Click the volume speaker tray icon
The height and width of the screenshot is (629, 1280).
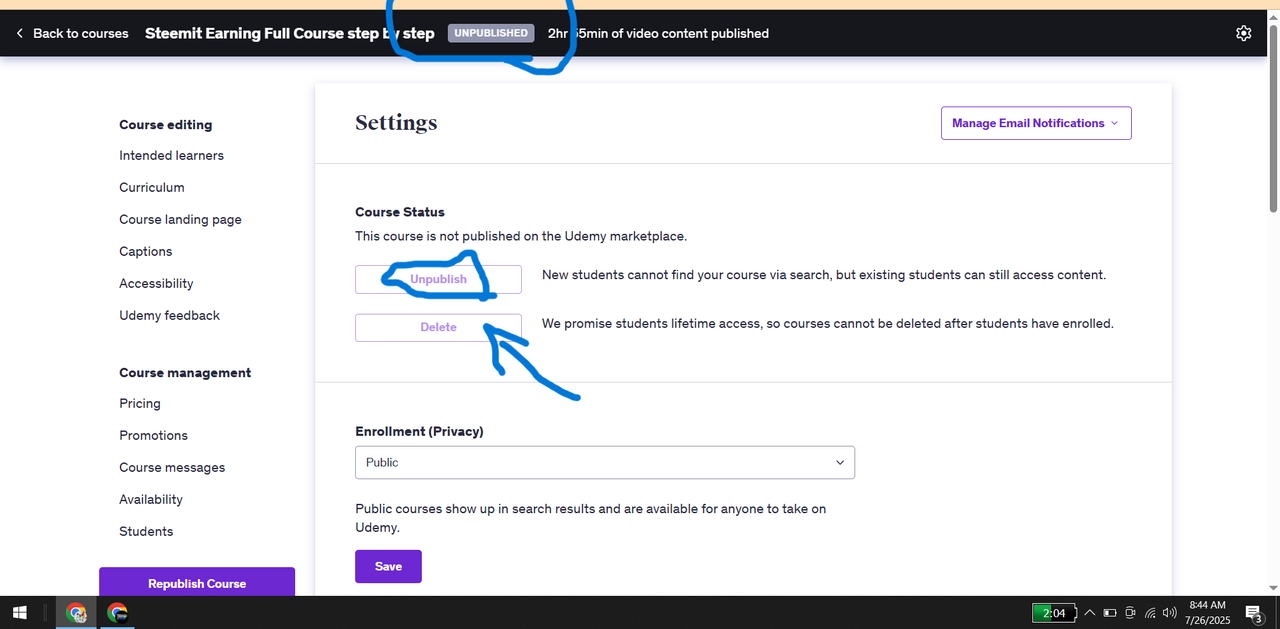[1169, 613]
